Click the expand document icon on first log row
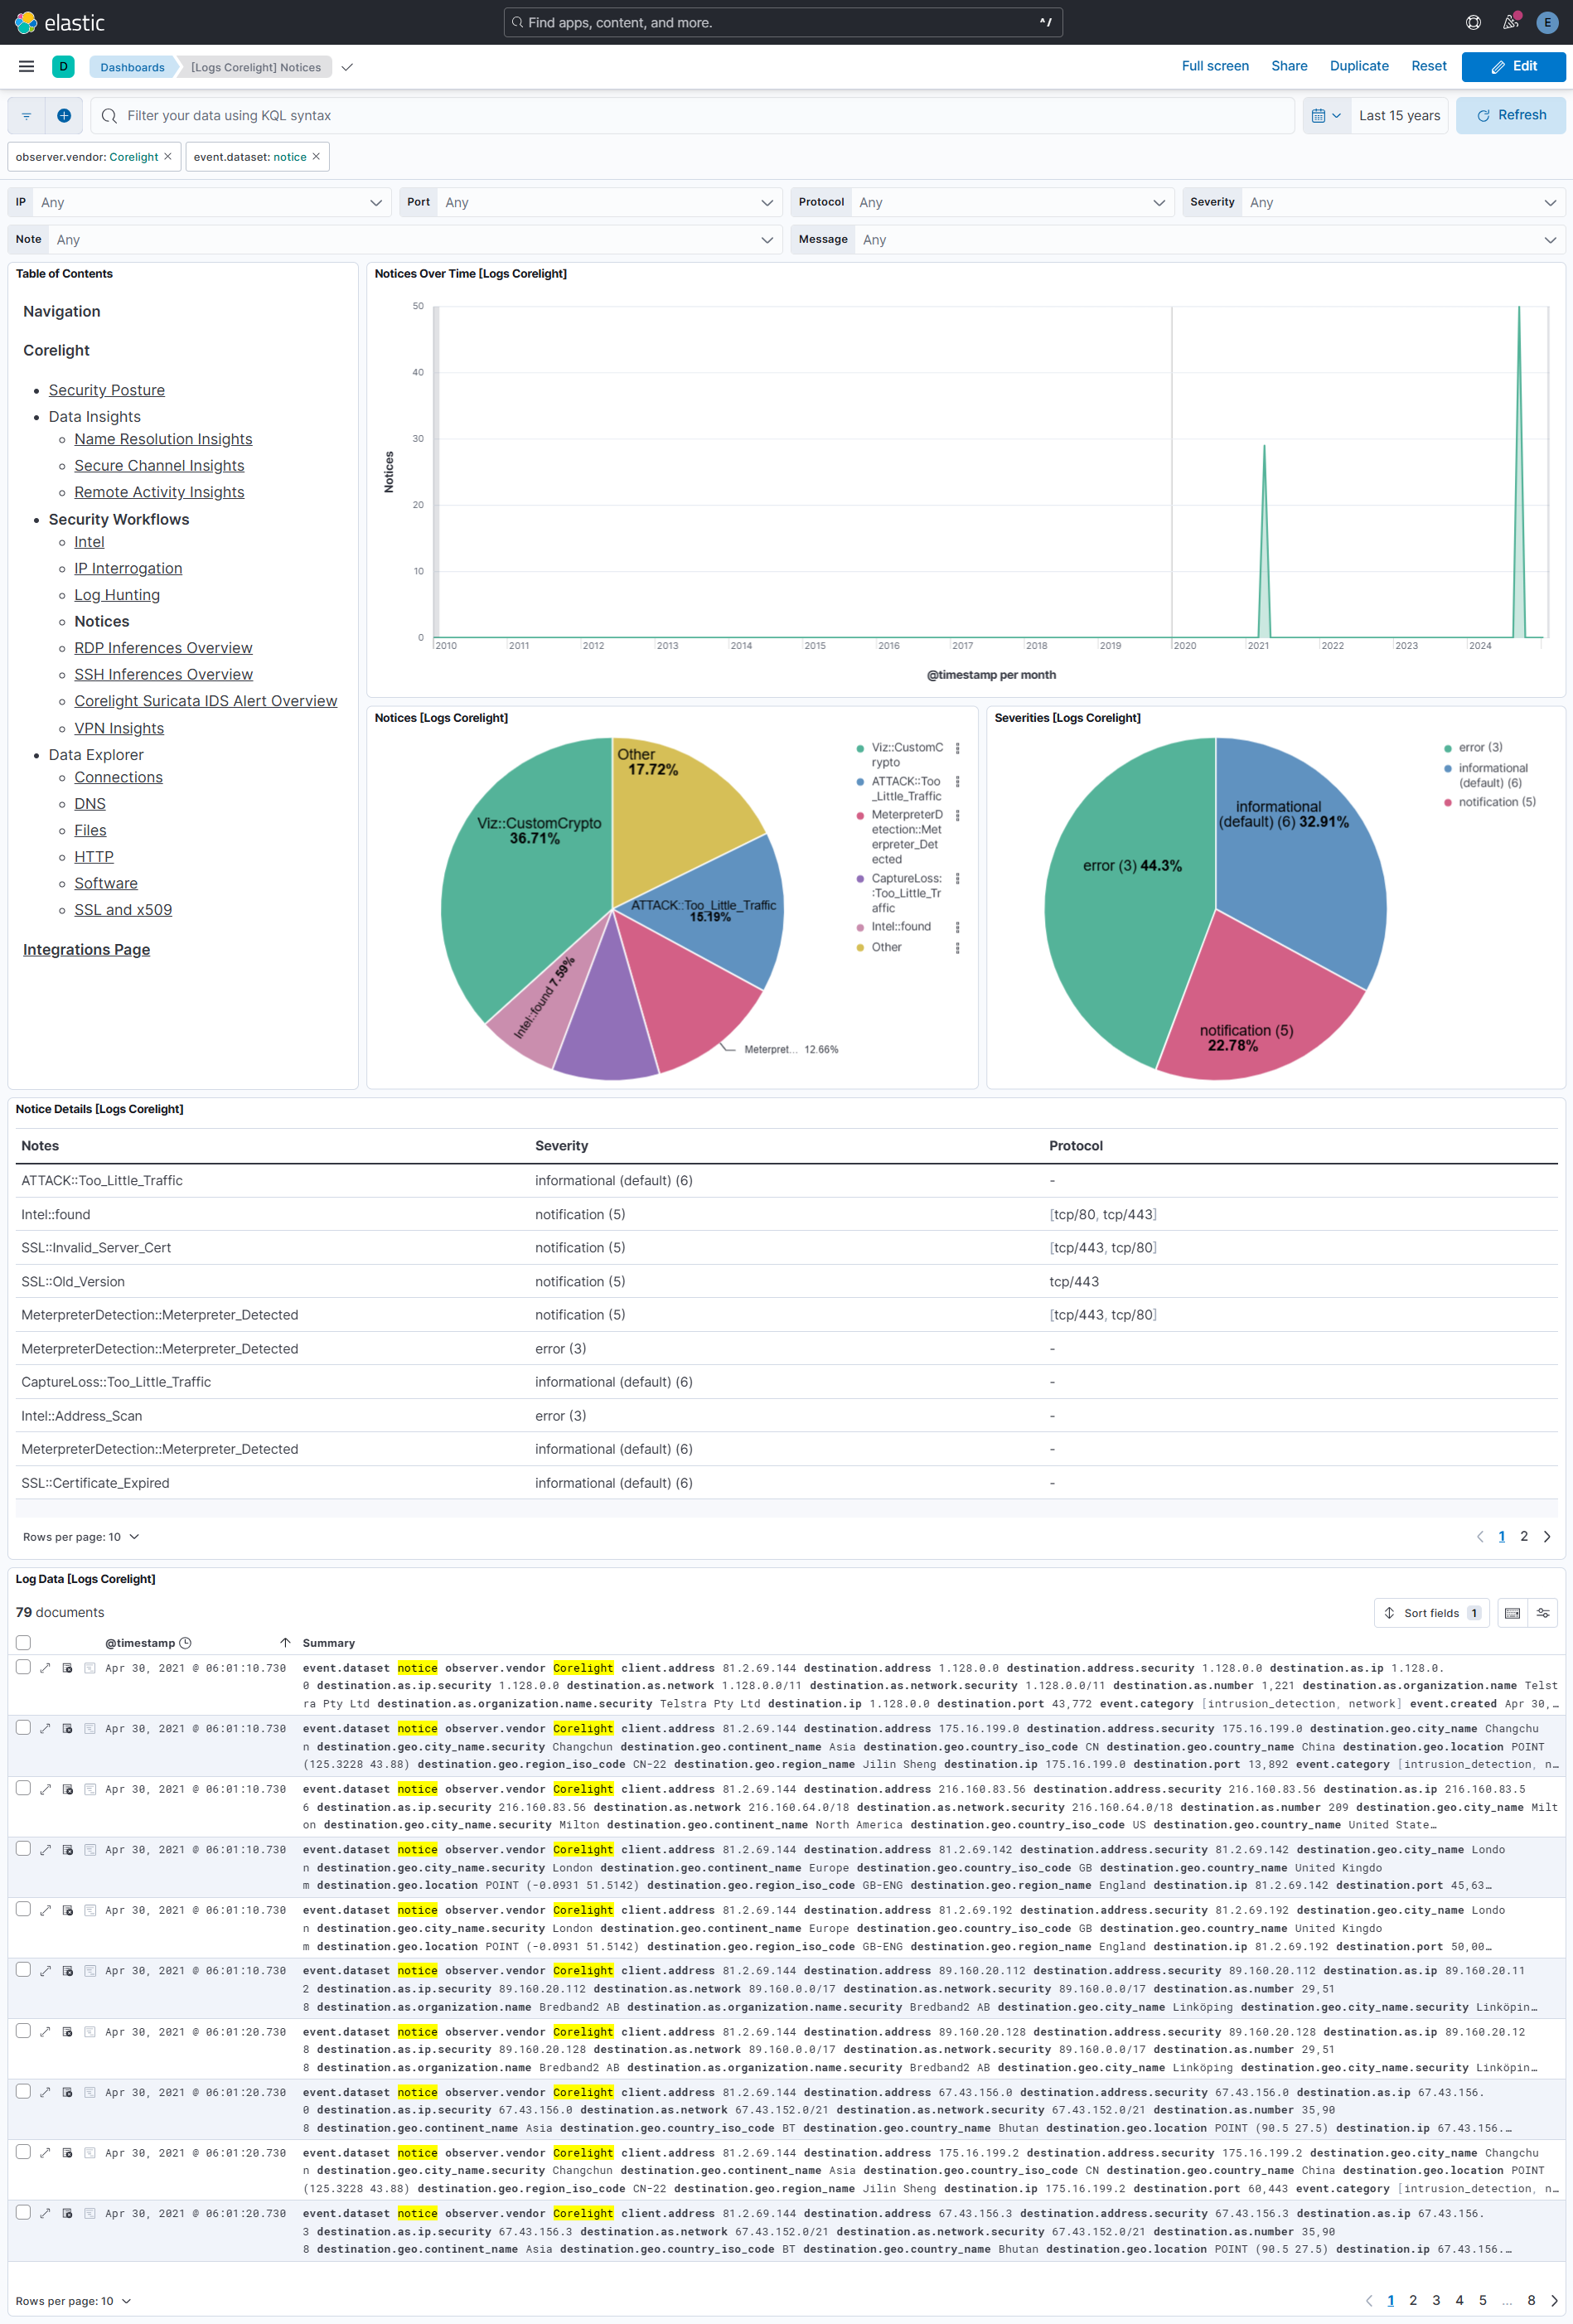Viewport: 1573px width, 2324px height. tap(45, 1668)
